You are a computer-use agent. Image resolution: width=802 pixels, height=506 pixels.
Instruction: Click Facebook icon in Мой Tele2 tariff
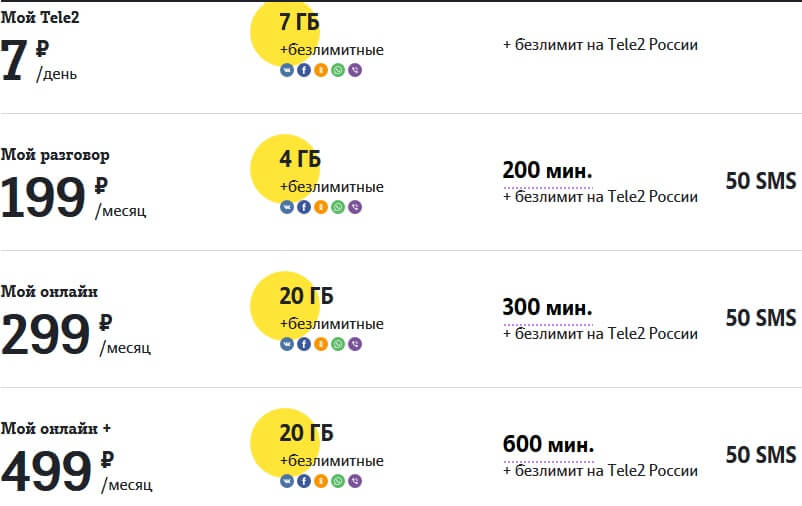click(304, 70)
